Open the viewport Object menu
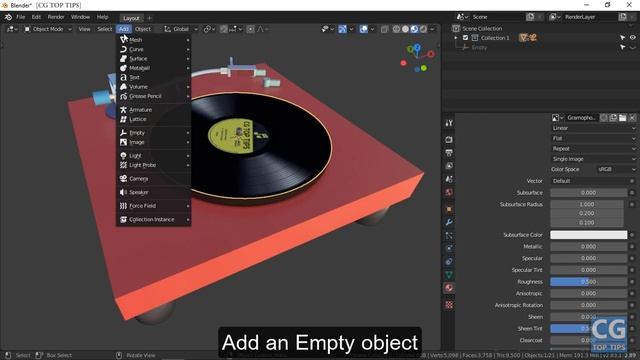Screen dimensions: 640x360 tap(143, 29)
